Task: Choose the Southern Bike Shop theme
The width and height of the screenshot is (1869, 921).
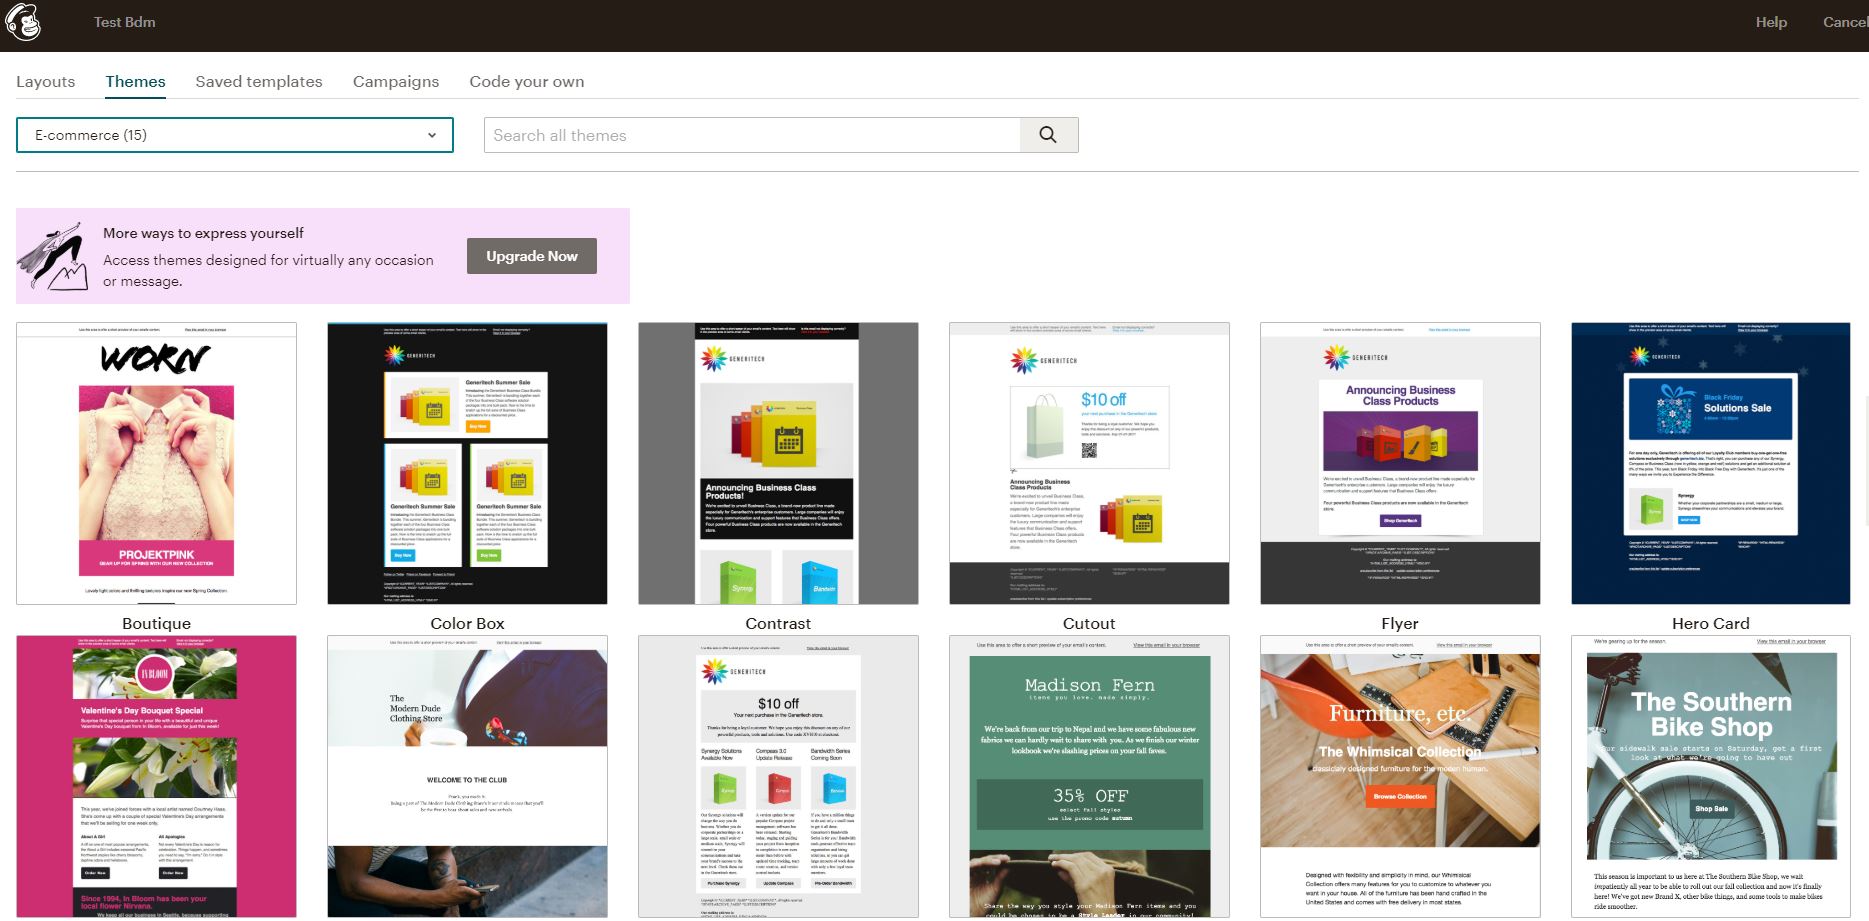Action: coord(1711,776)
